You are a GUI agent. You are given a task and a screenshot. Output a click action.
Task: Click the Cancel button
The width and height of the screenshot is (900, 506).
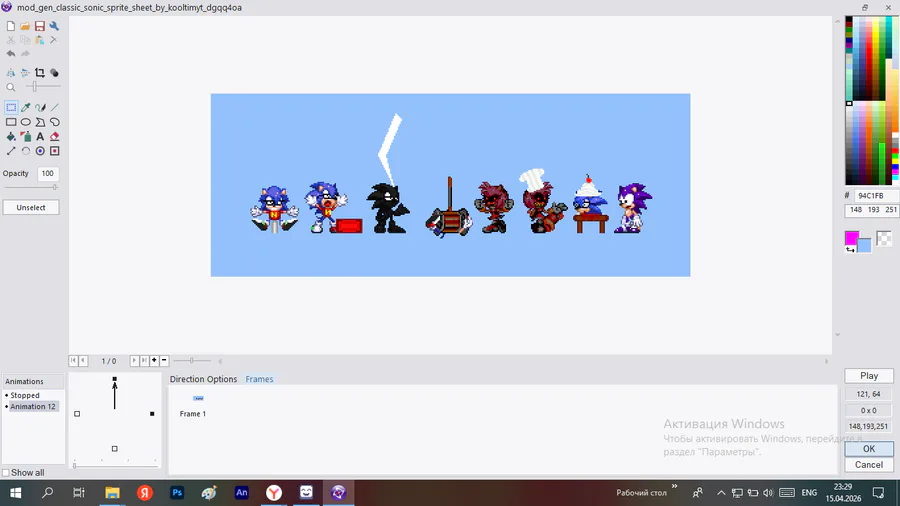869,465
